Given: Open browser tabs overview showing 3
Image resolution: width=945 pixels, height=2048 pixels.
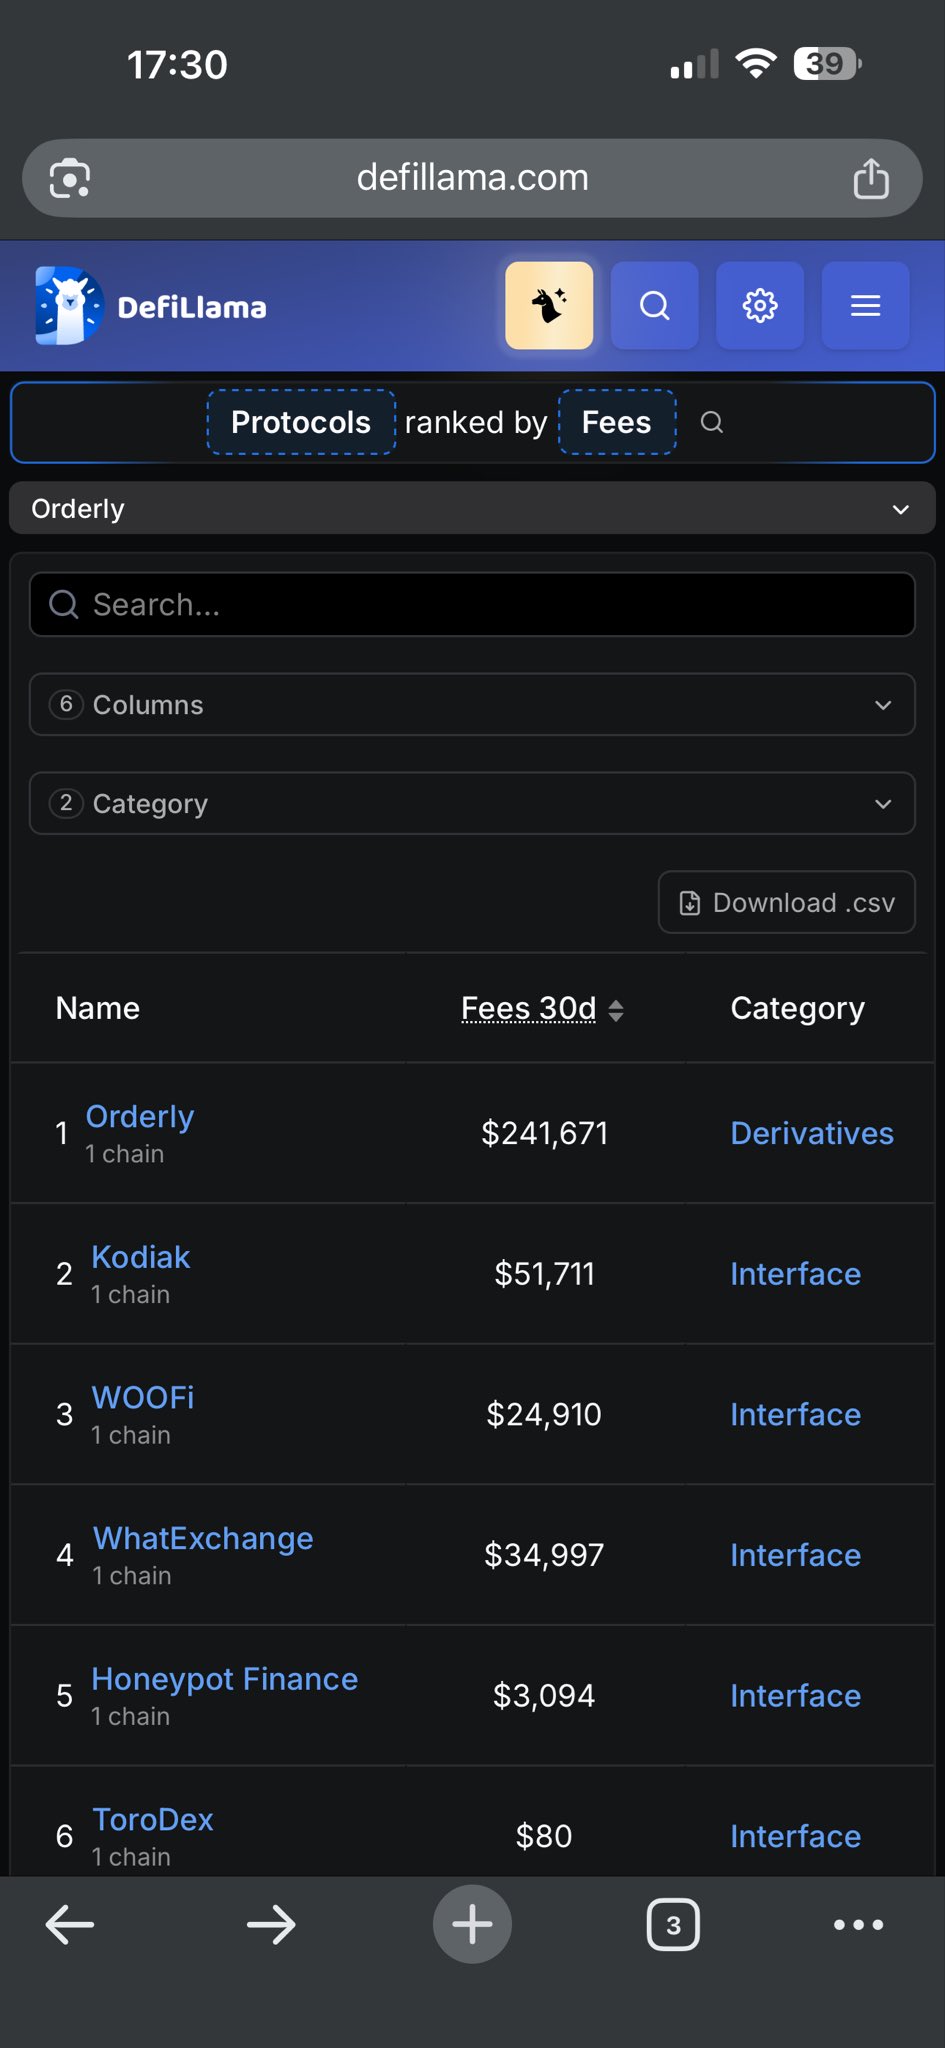Looking at the screenshot, I should click(673, 1925).
